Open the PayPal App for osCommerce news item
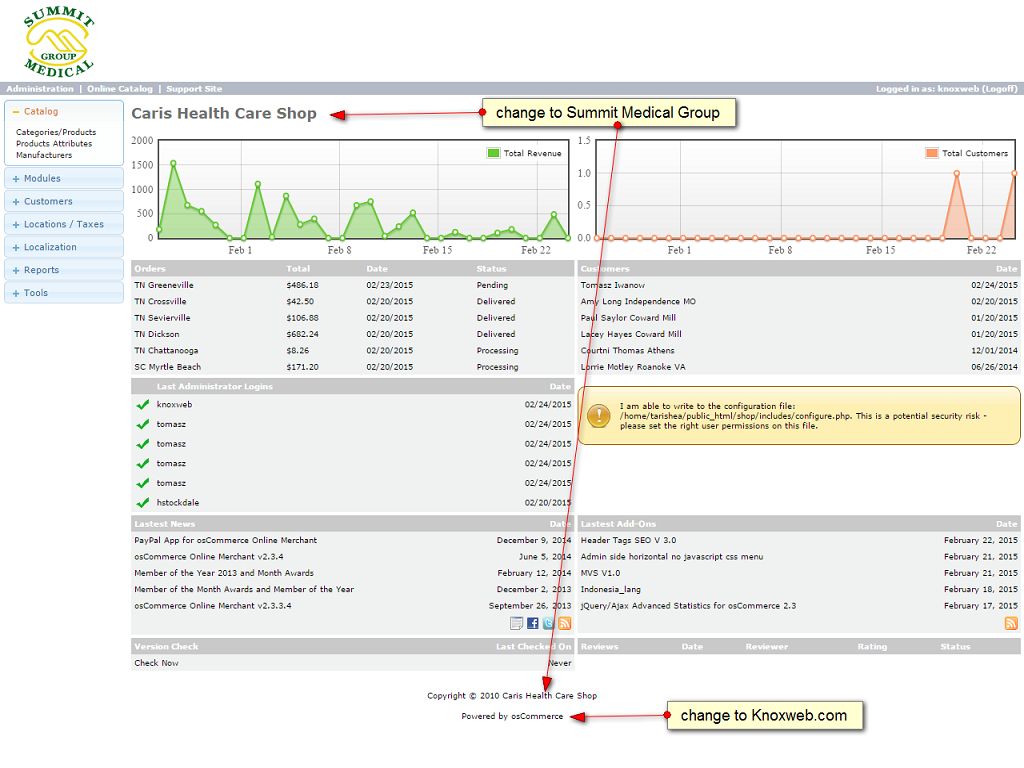The height and width of the screenshot is (768, 1024). (225, 541)
